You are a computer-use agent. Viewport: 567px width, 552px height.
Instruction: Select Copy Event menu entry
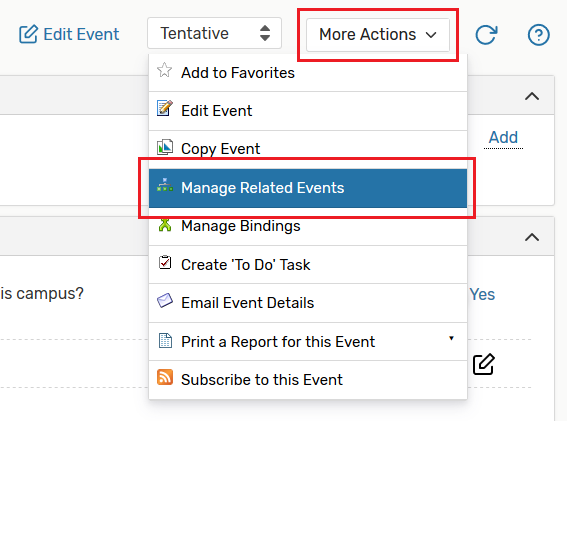[308, 149]
